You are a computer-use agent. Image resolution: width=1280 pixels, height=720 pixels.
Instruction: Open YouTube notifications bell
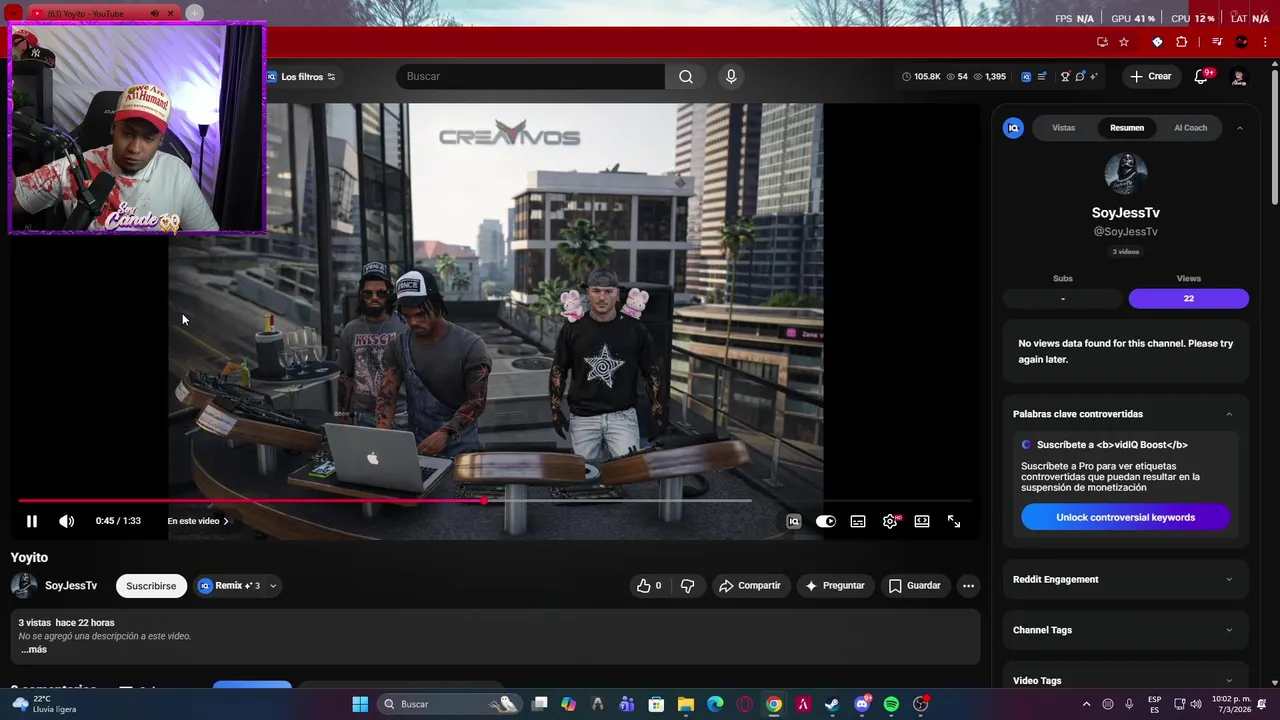[1202, 77]
